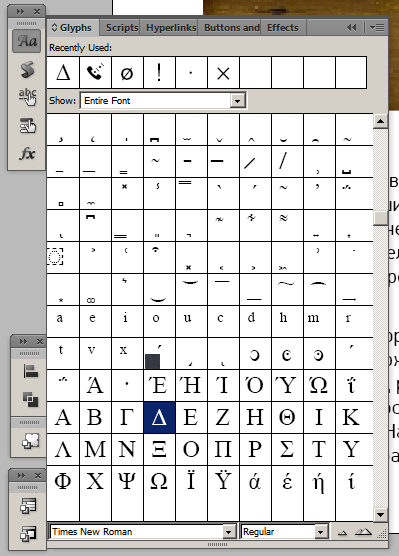Viewport: 399px width, 556px height.
Task: Collapse the Glyphs panel with double-arrow icon
Action: tap(351, 27)
